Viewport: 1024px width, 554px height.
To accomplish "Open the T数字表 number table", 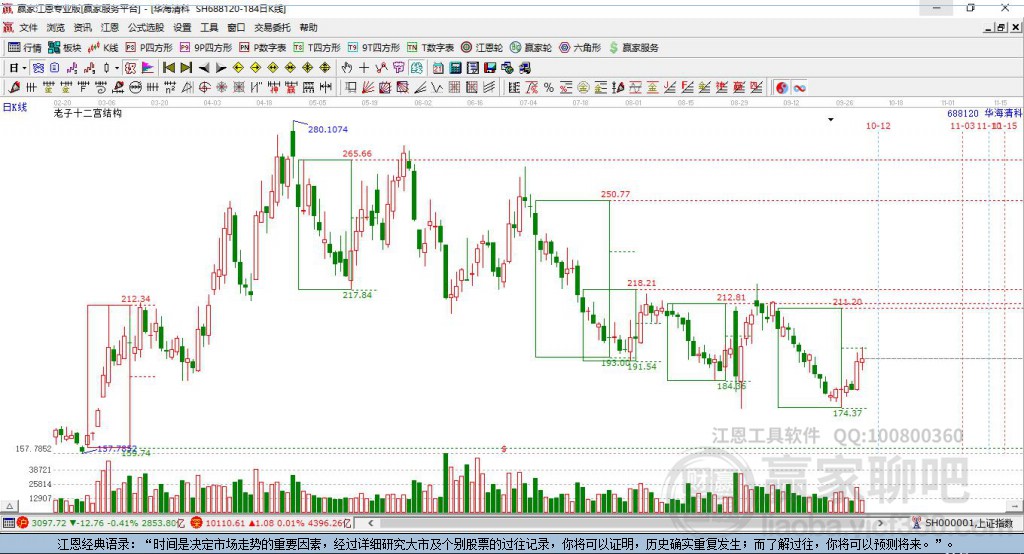I will [x=430, y=48].
